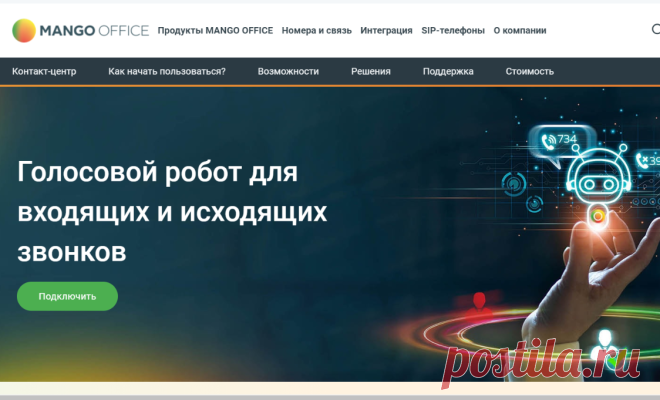The image size is (660, 400).
Task: Expand the Возможности submenu
Action: click(x=288, y=71)
